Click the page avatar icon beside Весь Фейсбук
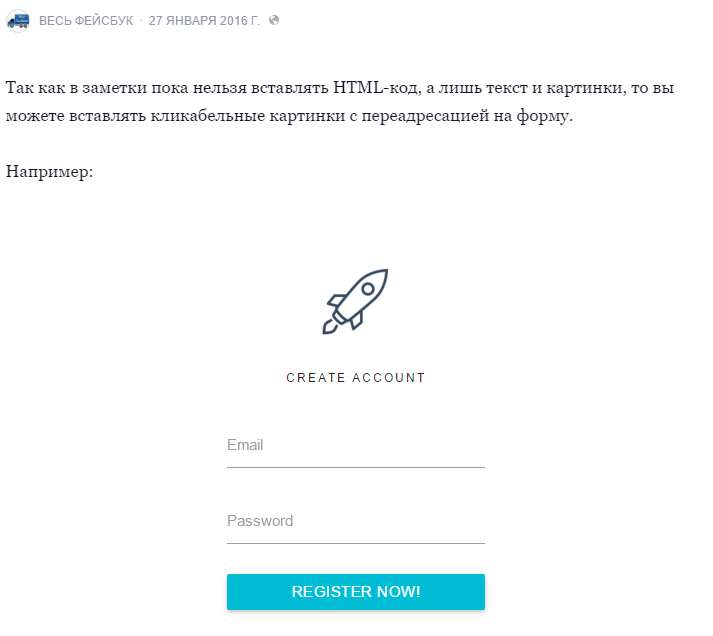Image resolution: width=713 pixels, height=636 pixels. (x=18, y=20)
